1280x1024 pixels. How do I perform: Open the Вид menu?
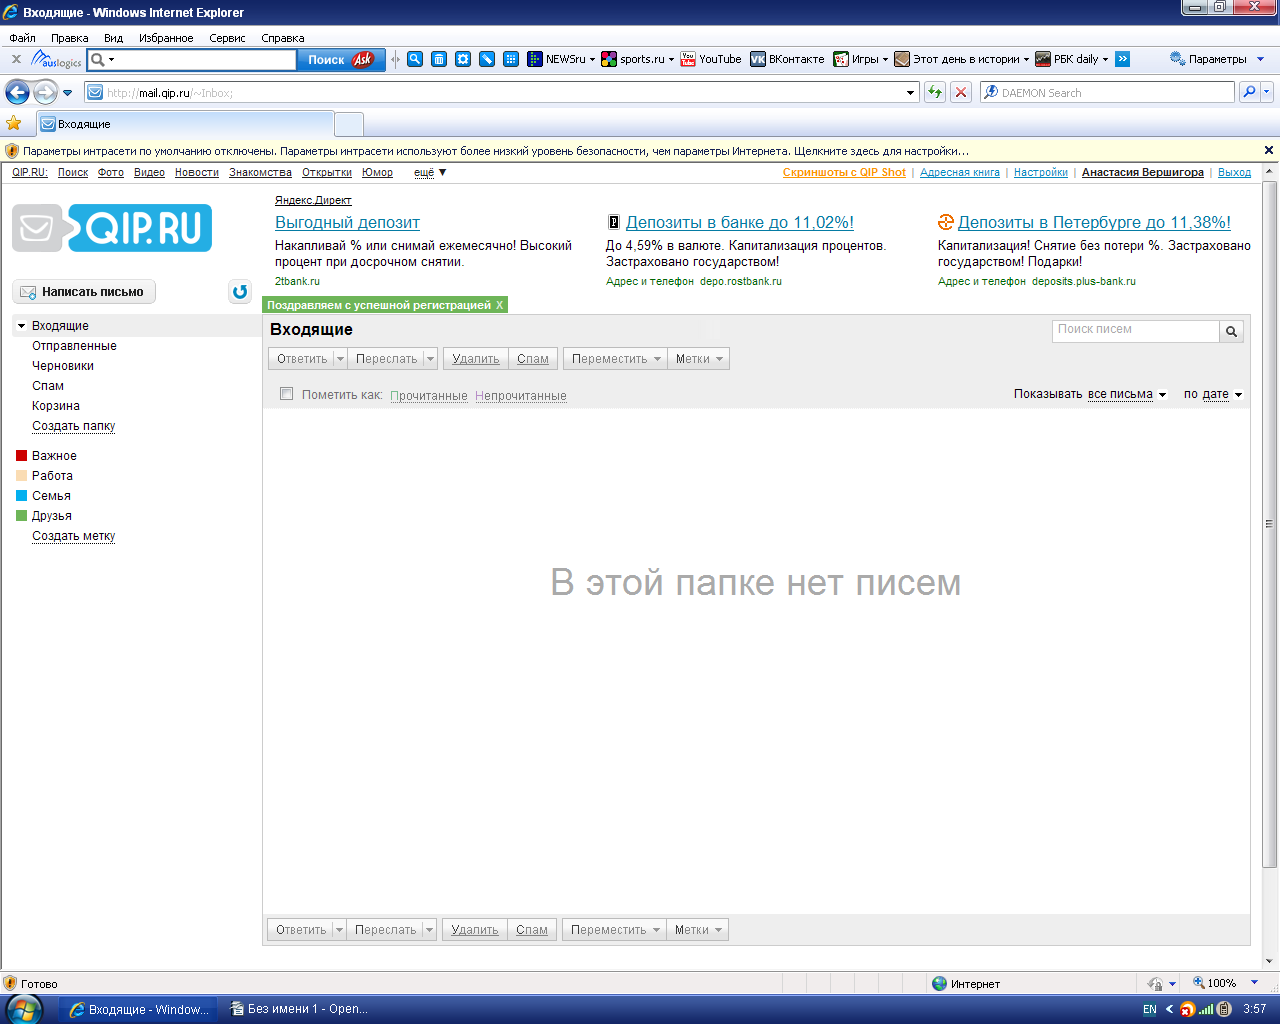(x=113, y=38)
